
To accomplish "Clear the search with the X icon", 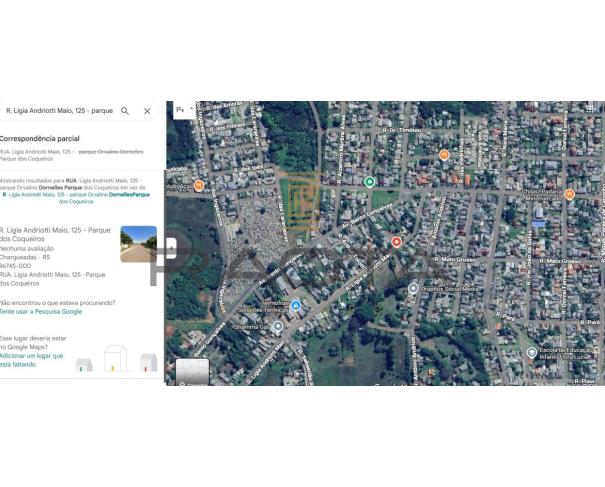I will point(147,111).
